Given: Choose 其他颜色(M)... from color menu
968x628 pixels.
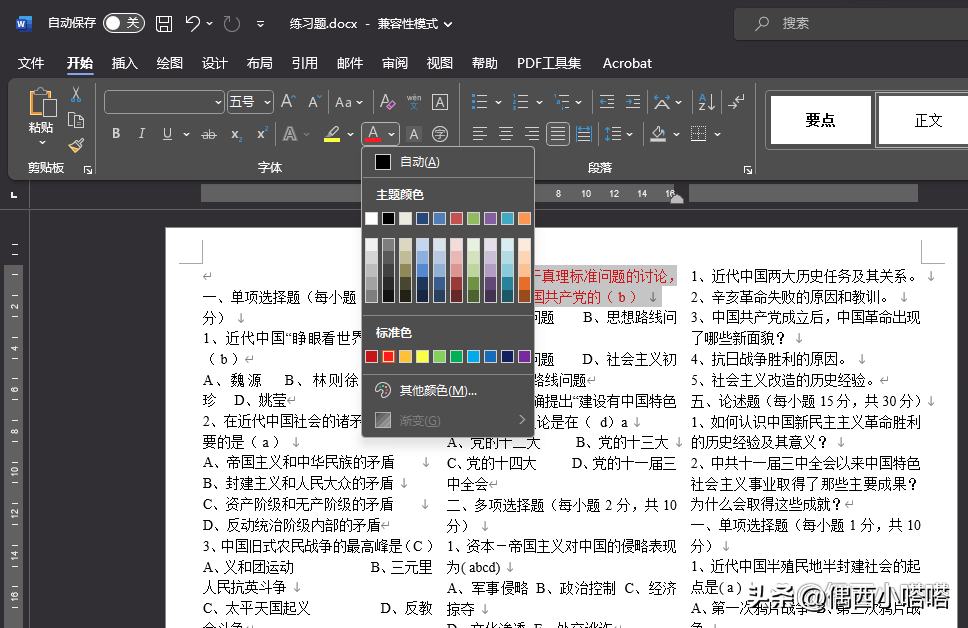Looking at the screenshot, I should (436, 390).
